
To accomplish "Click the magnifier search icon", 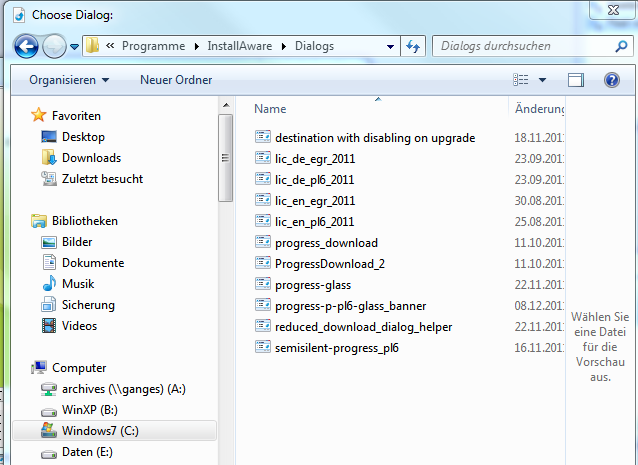I will [x=621, y=46].
